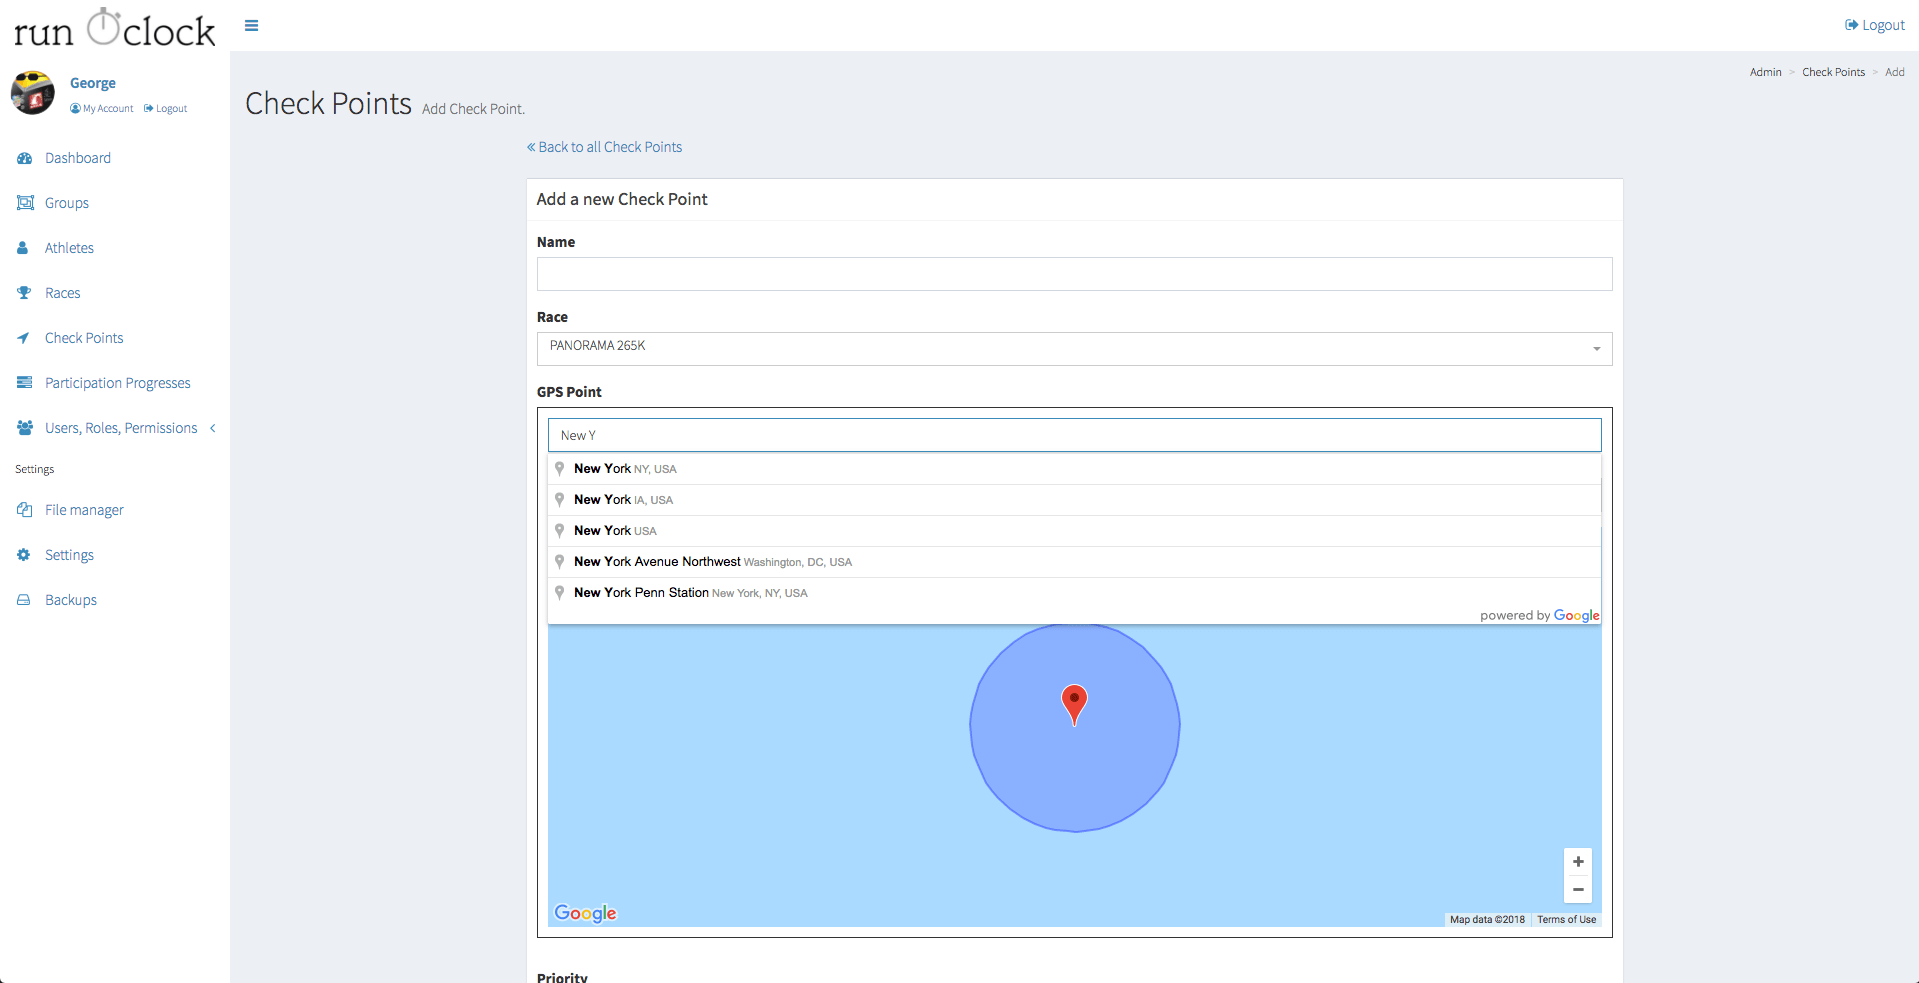
Task: Open Participation Progresses menu item
Action: (117, 383)
